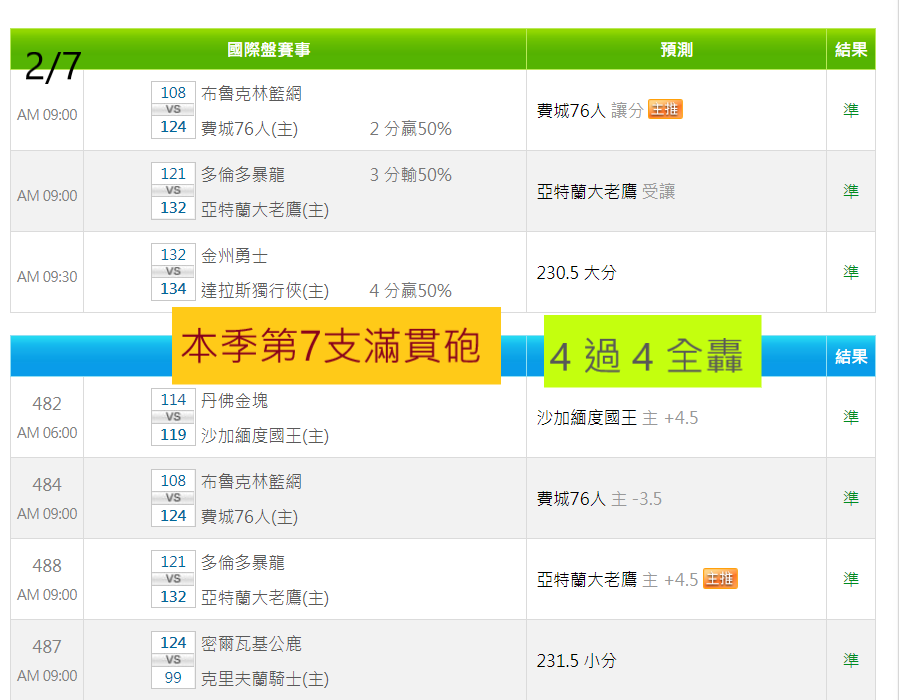The height and width of the screenshot is (700, 919).
Task: Select the green 結果 column header
Action: click(x=851, y=49)
